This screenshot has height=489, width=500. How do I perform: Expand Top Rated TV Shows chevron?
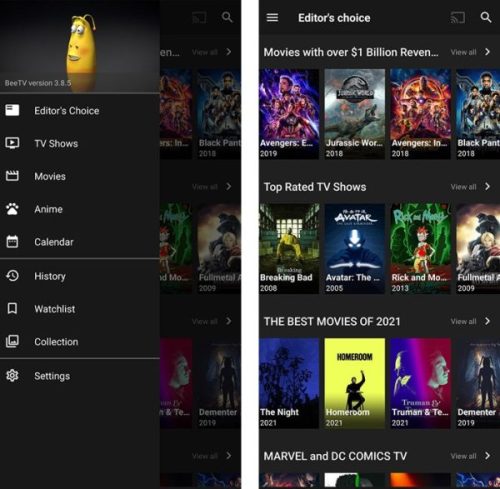[487, 187]
